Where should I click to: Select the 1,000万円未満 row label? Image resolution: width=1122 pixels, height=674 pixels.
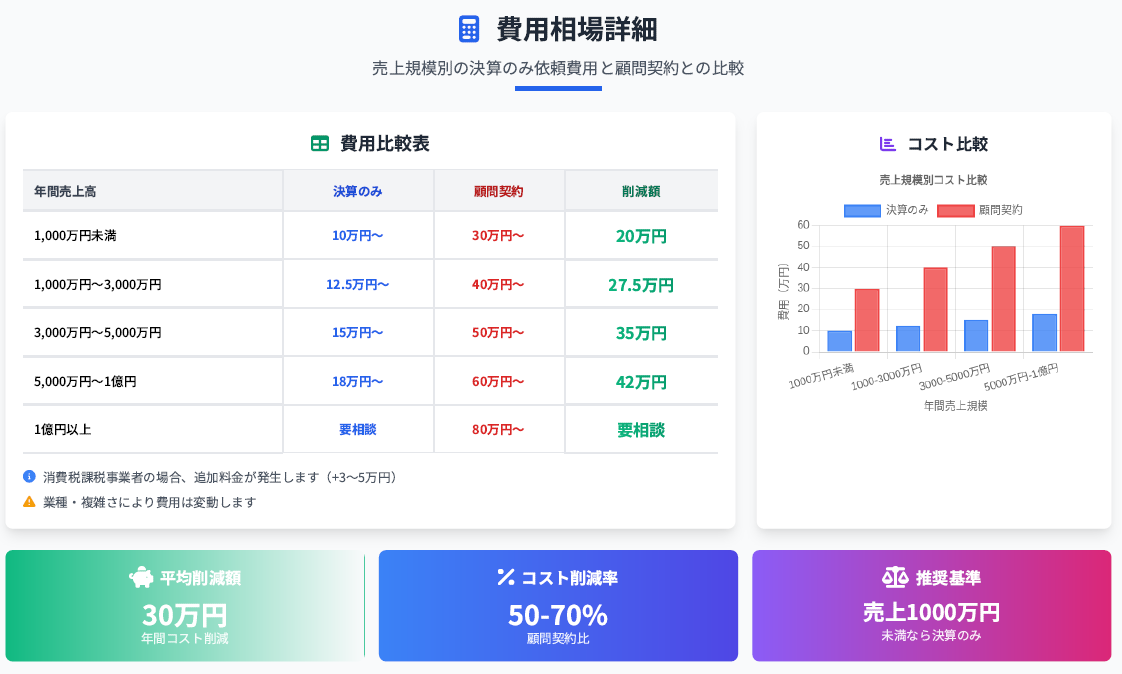pyautogui.click(x=75, y=235)
